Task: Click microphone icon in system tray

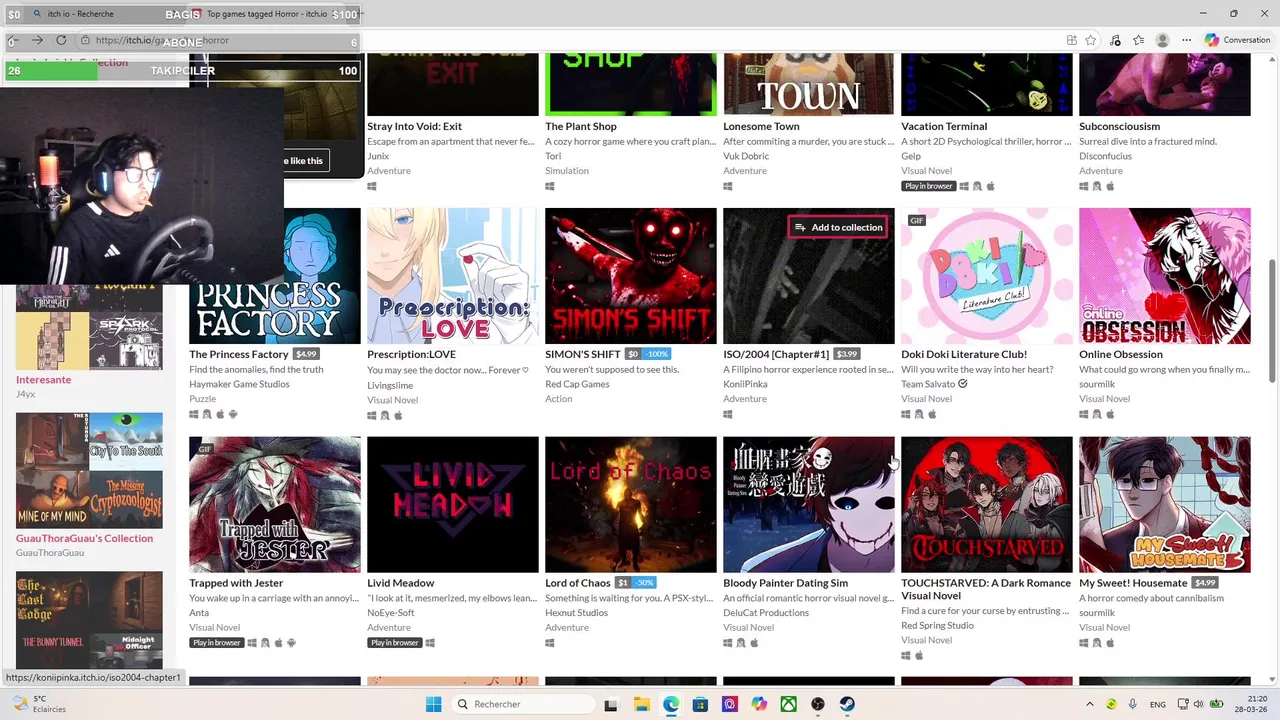Action: tap(1132, 704)
